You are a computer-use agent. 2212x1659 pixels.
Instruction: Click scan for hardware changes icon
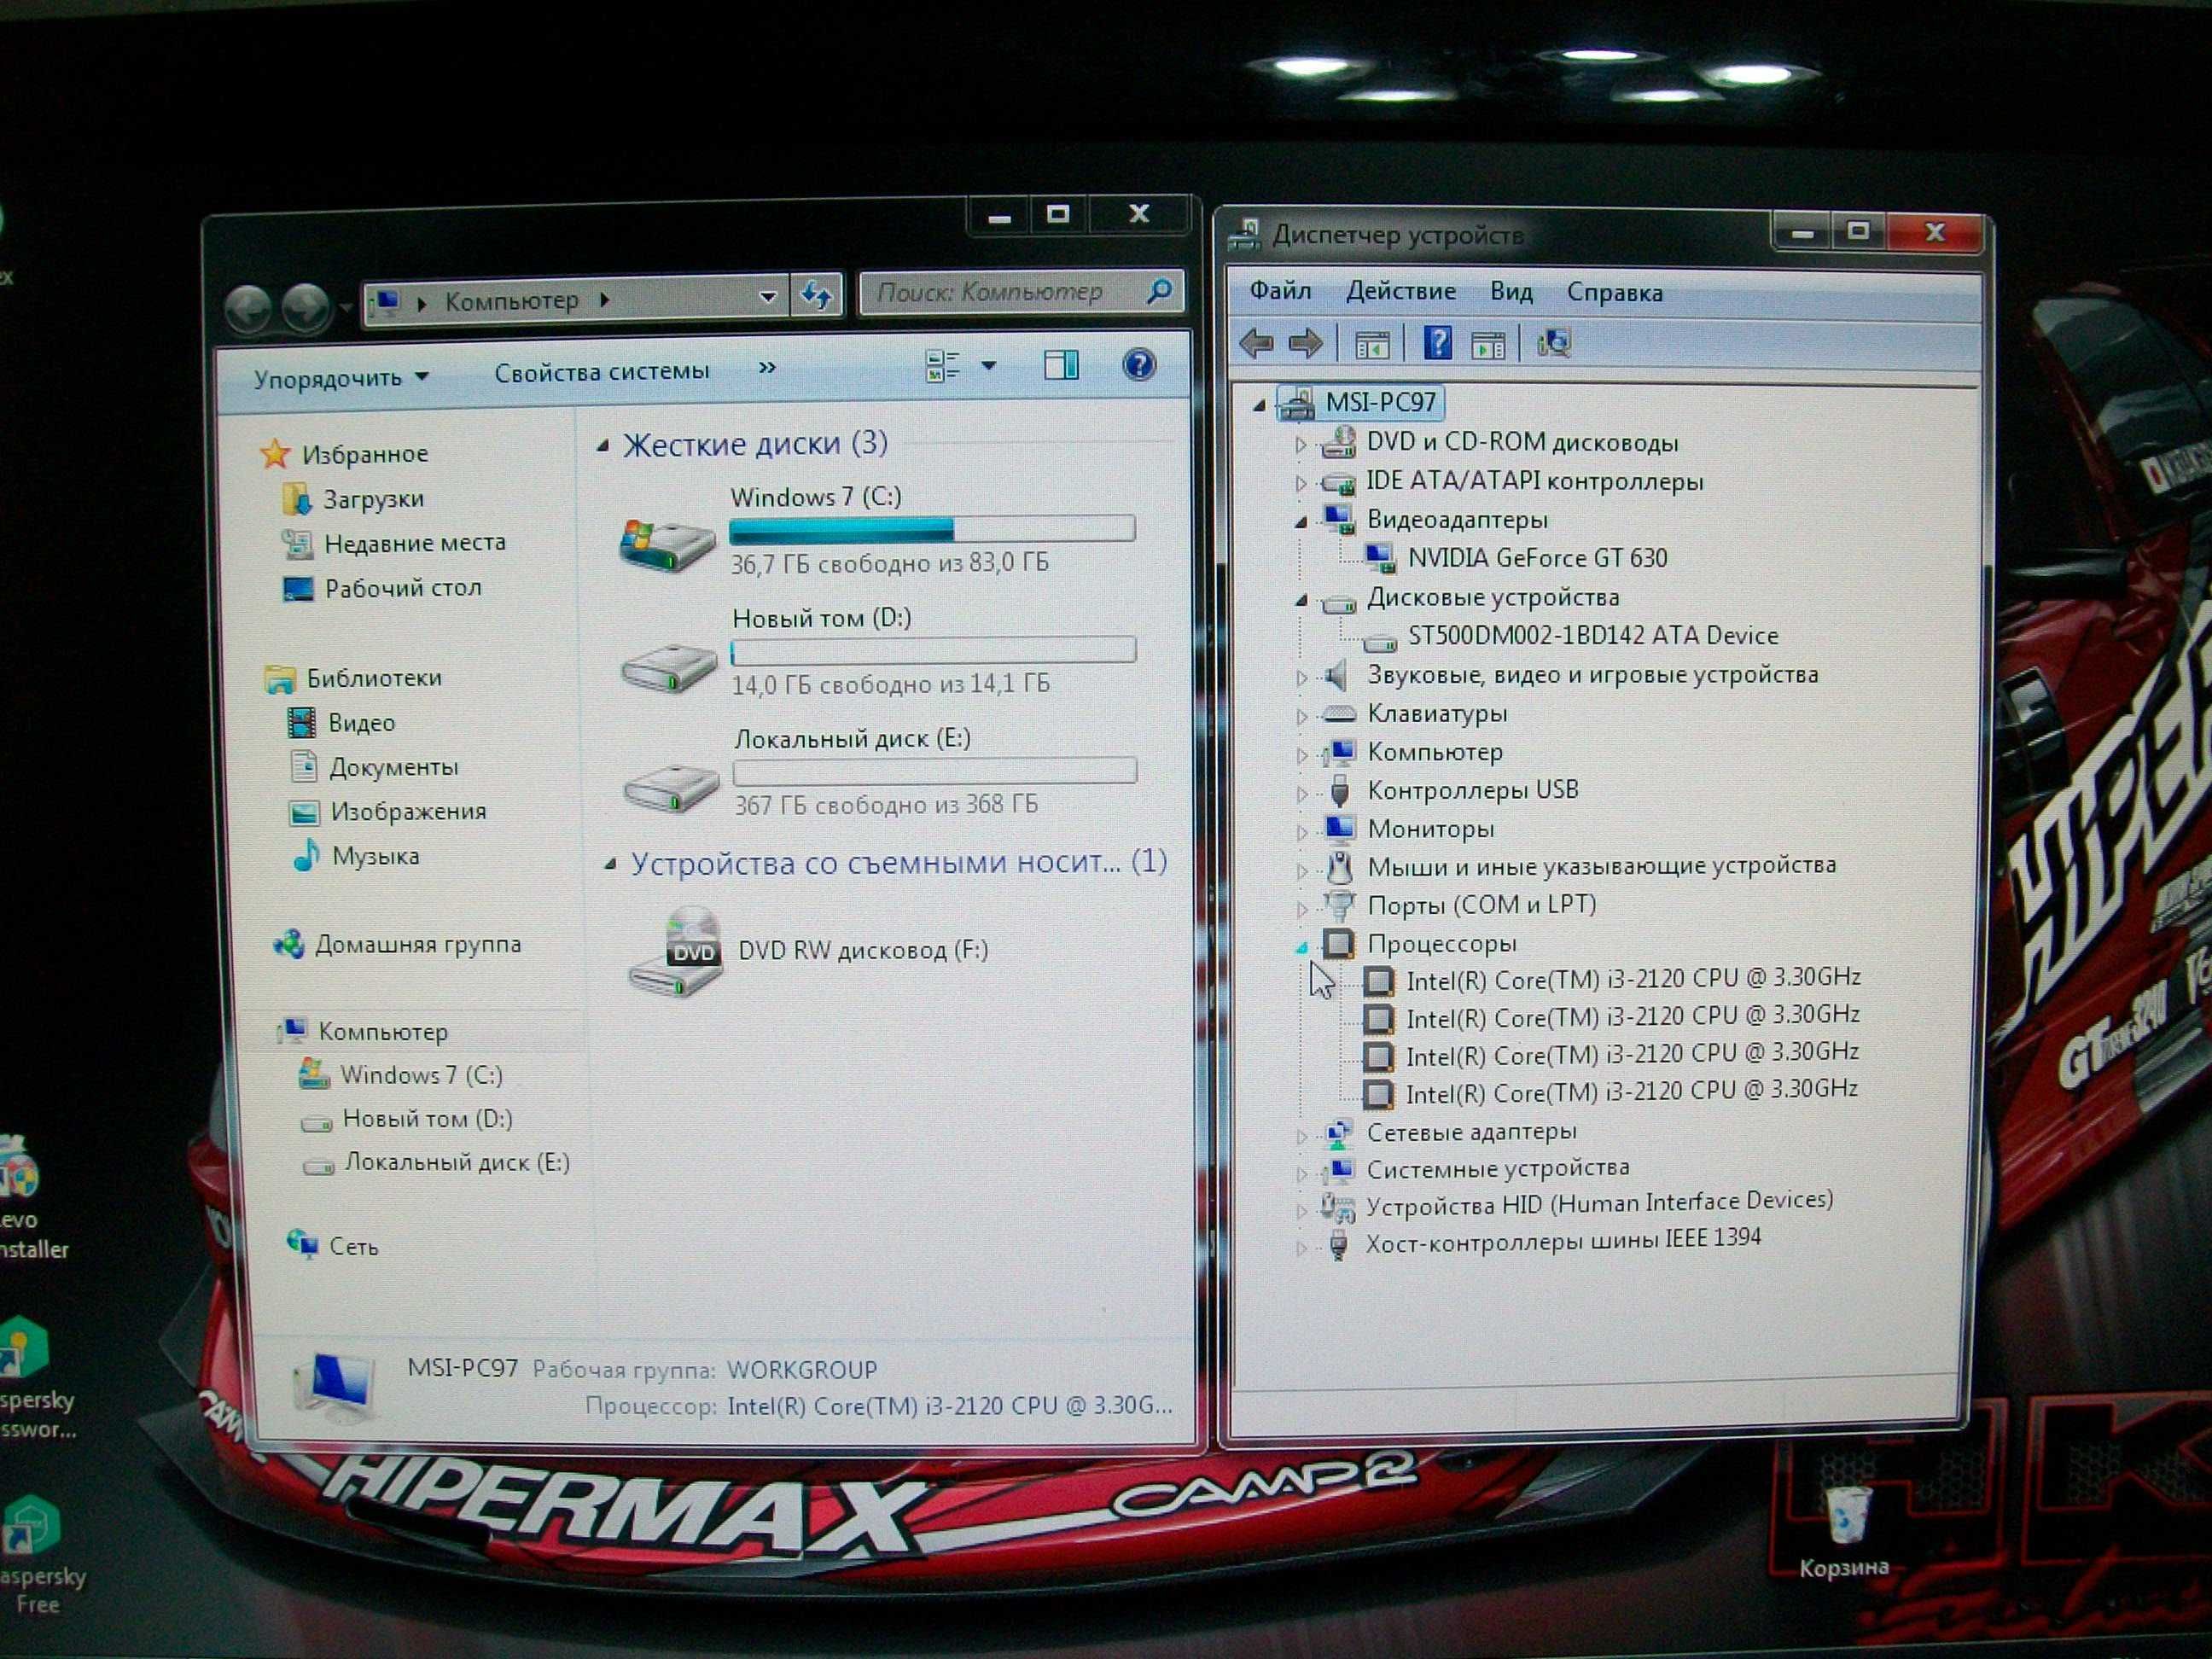coord(1554,343)
